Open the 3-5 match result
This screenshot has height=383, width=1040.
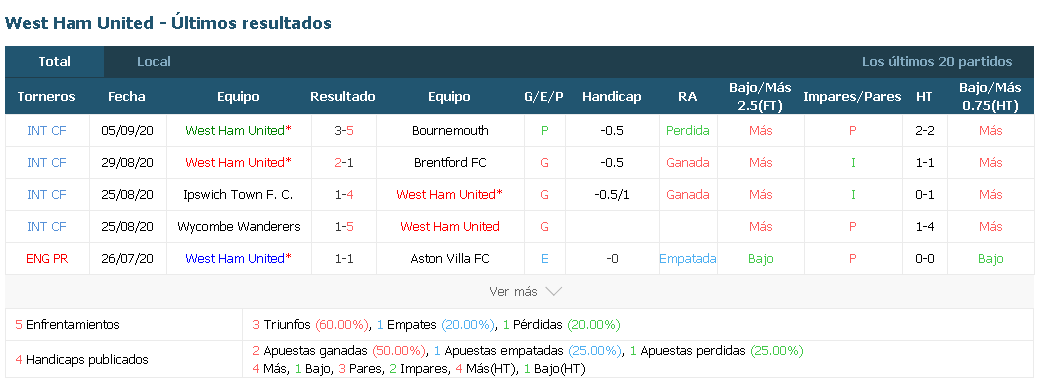coord(344,131)
